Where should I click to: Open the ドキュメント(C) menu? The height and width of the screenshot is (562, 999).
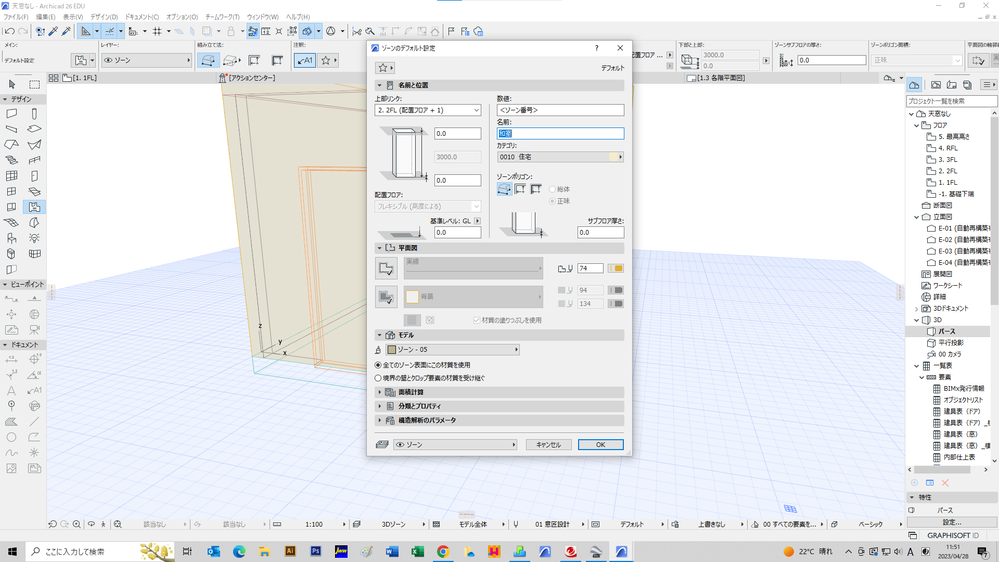pos(141,17)
